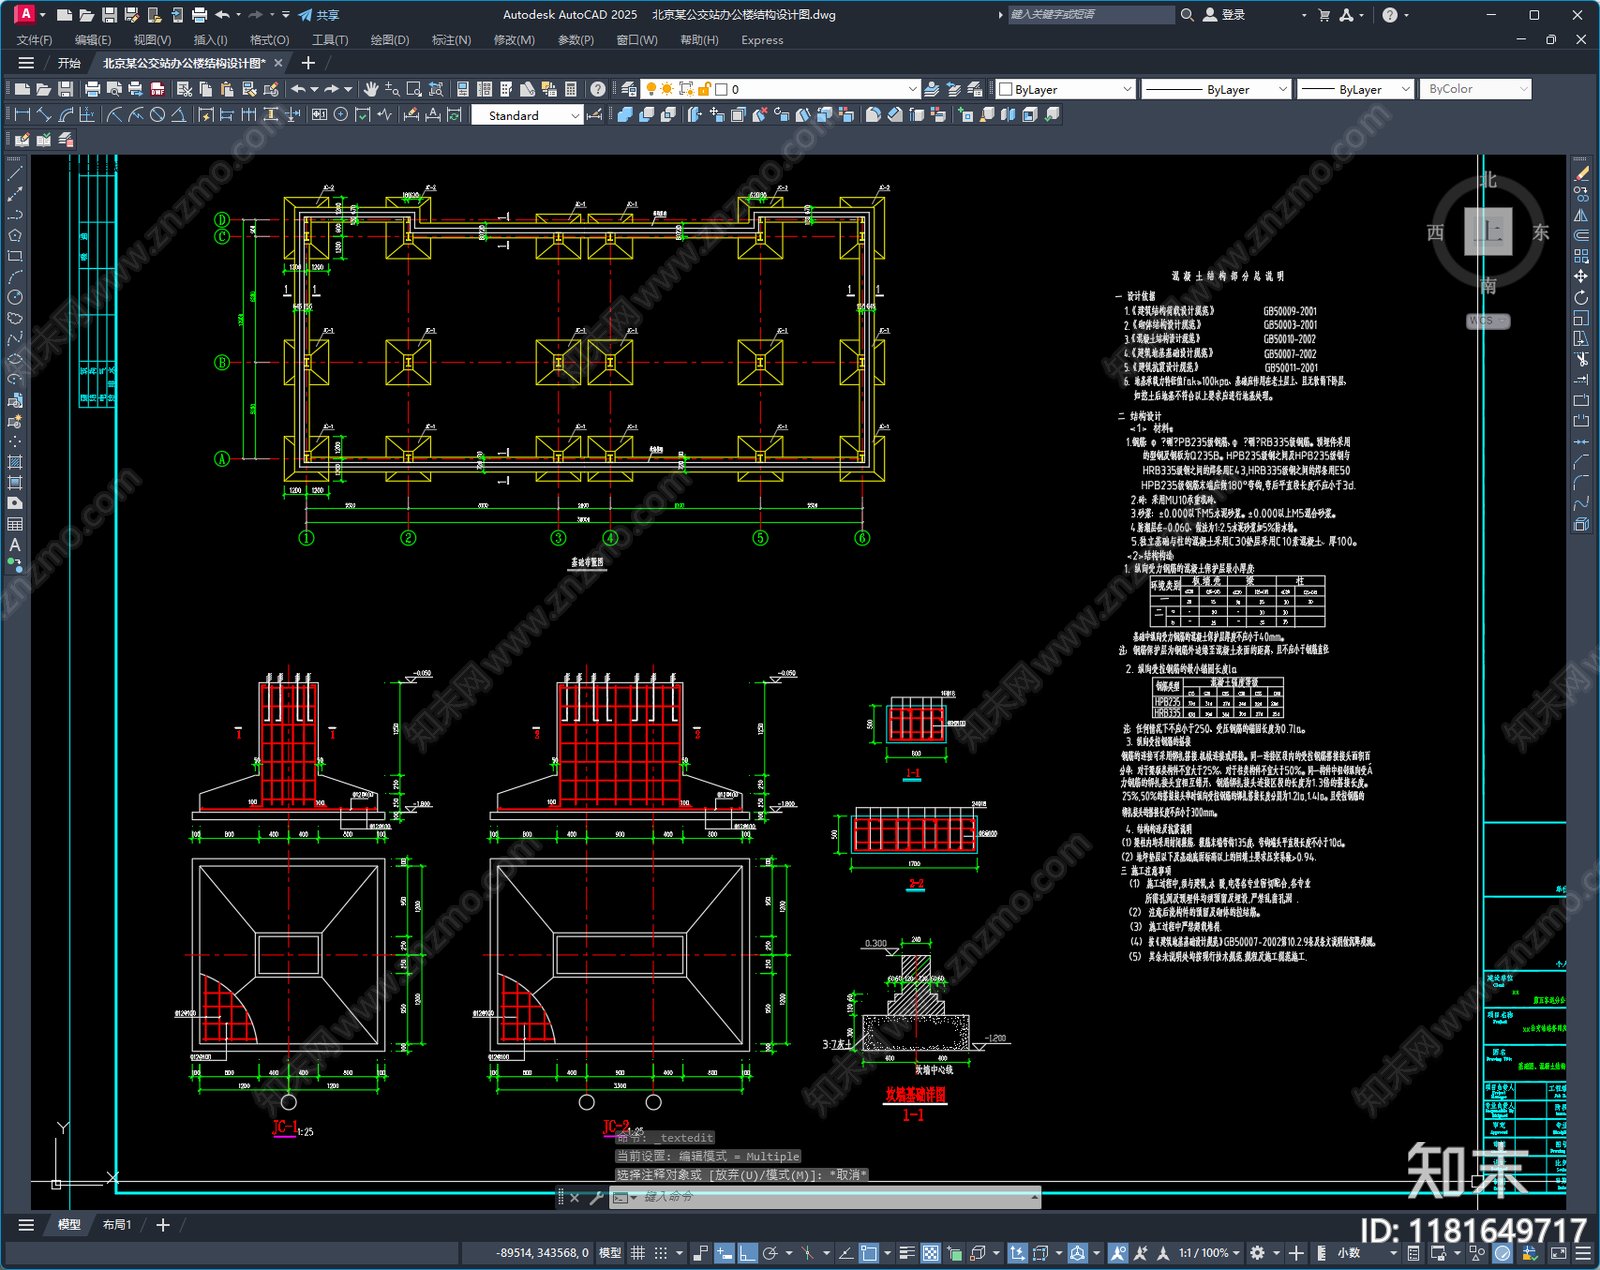1600x1270 pixels.
Task: Select the Move tool in the modify toolbar
Action: click(x=1581, y=276)
